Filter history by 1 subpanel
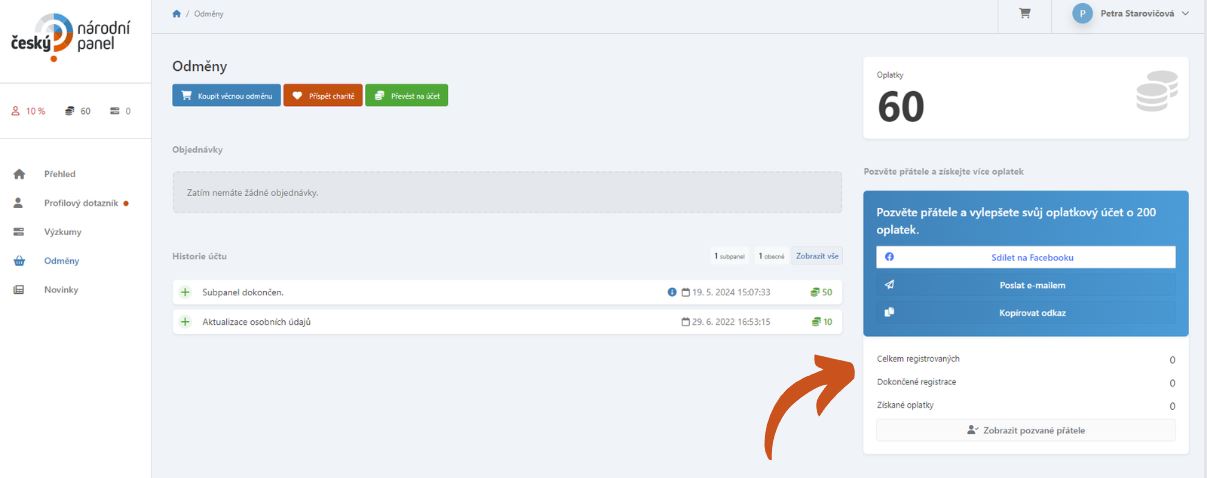The height and width of the screenshot is (478, 1207). 730,256
